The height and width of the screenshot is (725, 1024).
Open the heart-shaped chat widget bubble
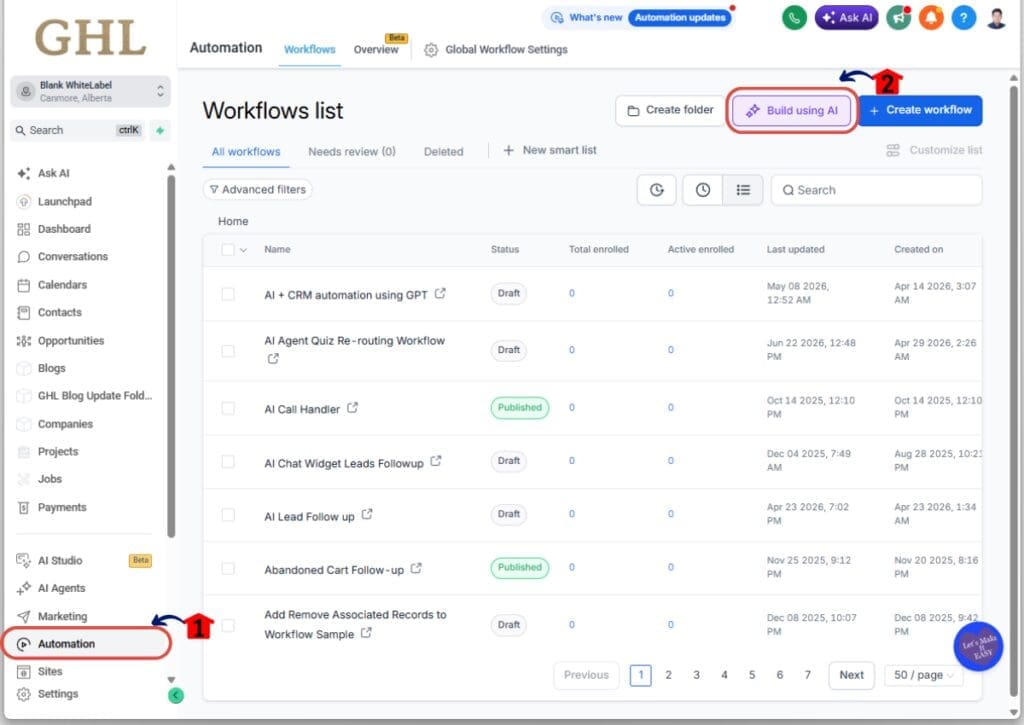pos(978,647)
